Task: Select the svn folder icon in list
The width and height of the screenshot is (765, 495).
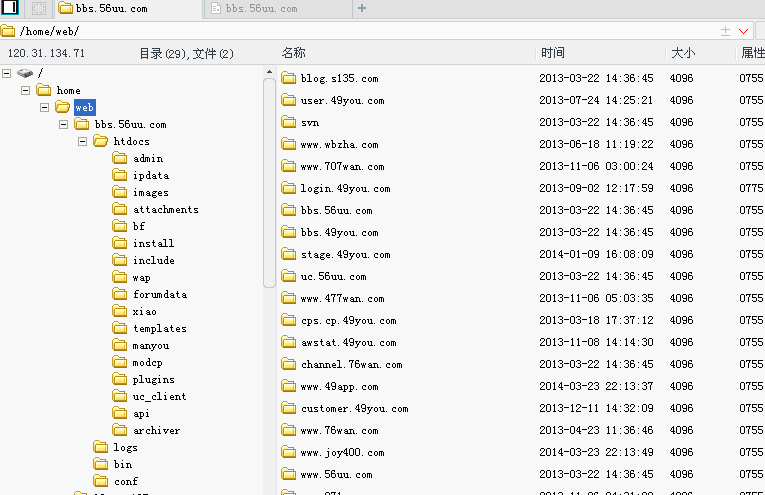Action: pyautogui.click(x=288, y=122)
